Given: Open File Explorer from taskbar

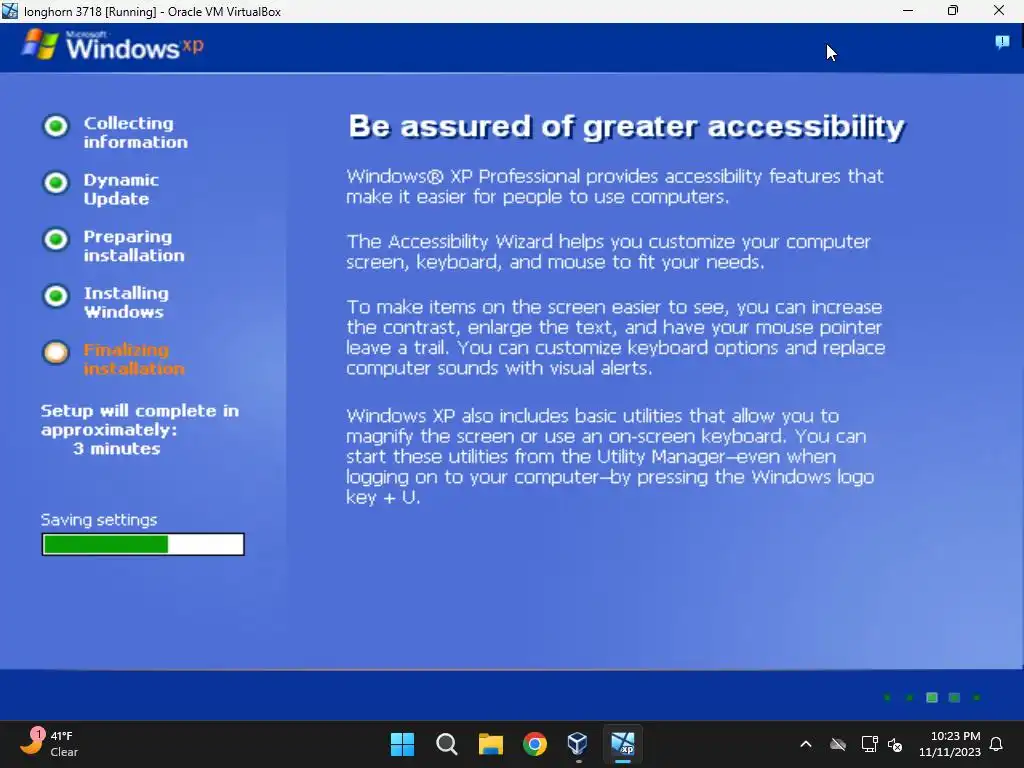Looking at the screenshot, I should tap(490, 744).
